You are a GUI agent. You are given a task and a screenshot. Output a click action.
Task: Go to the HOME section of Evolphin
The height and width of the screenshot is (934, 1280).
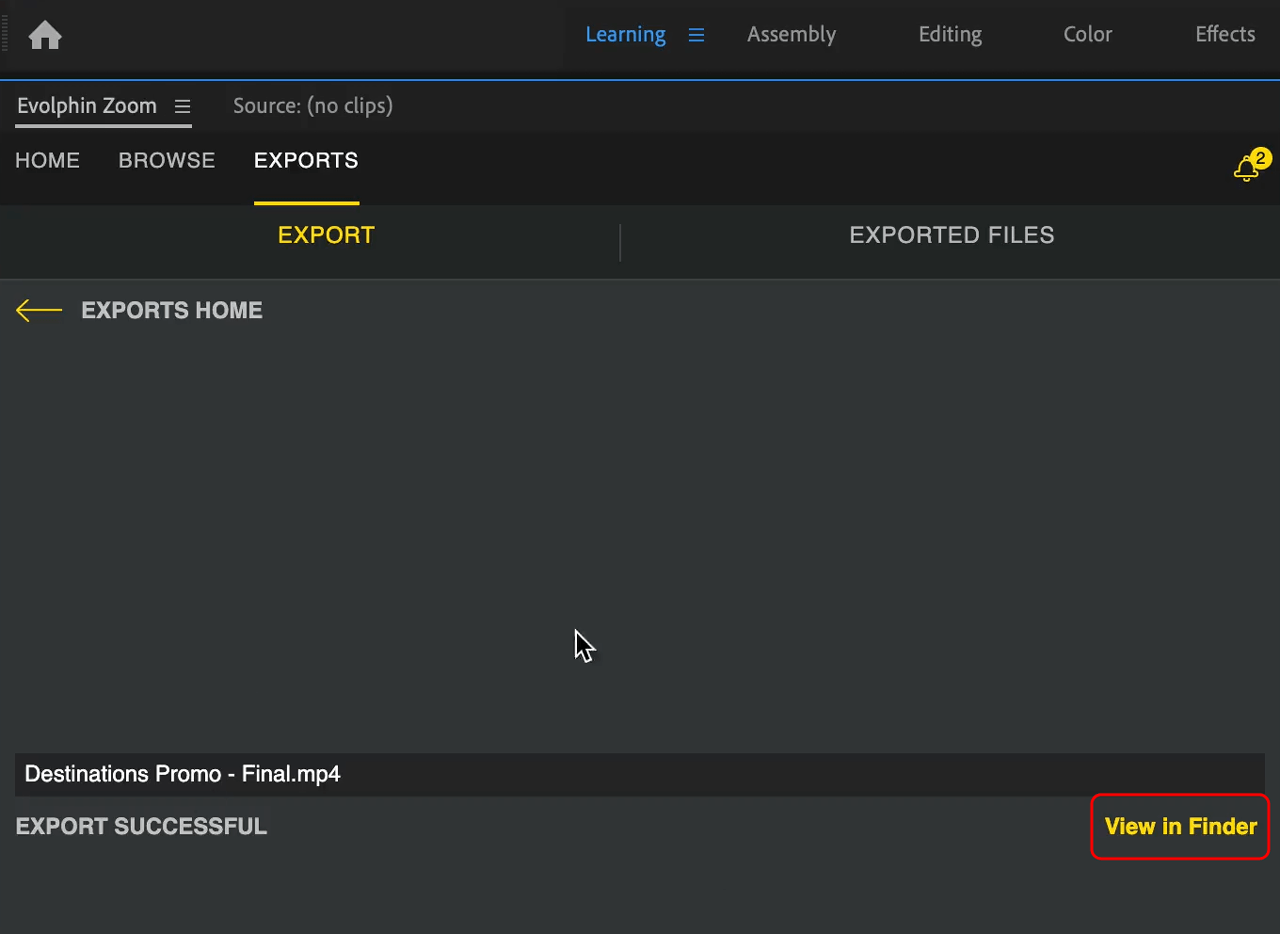point(47,161)
